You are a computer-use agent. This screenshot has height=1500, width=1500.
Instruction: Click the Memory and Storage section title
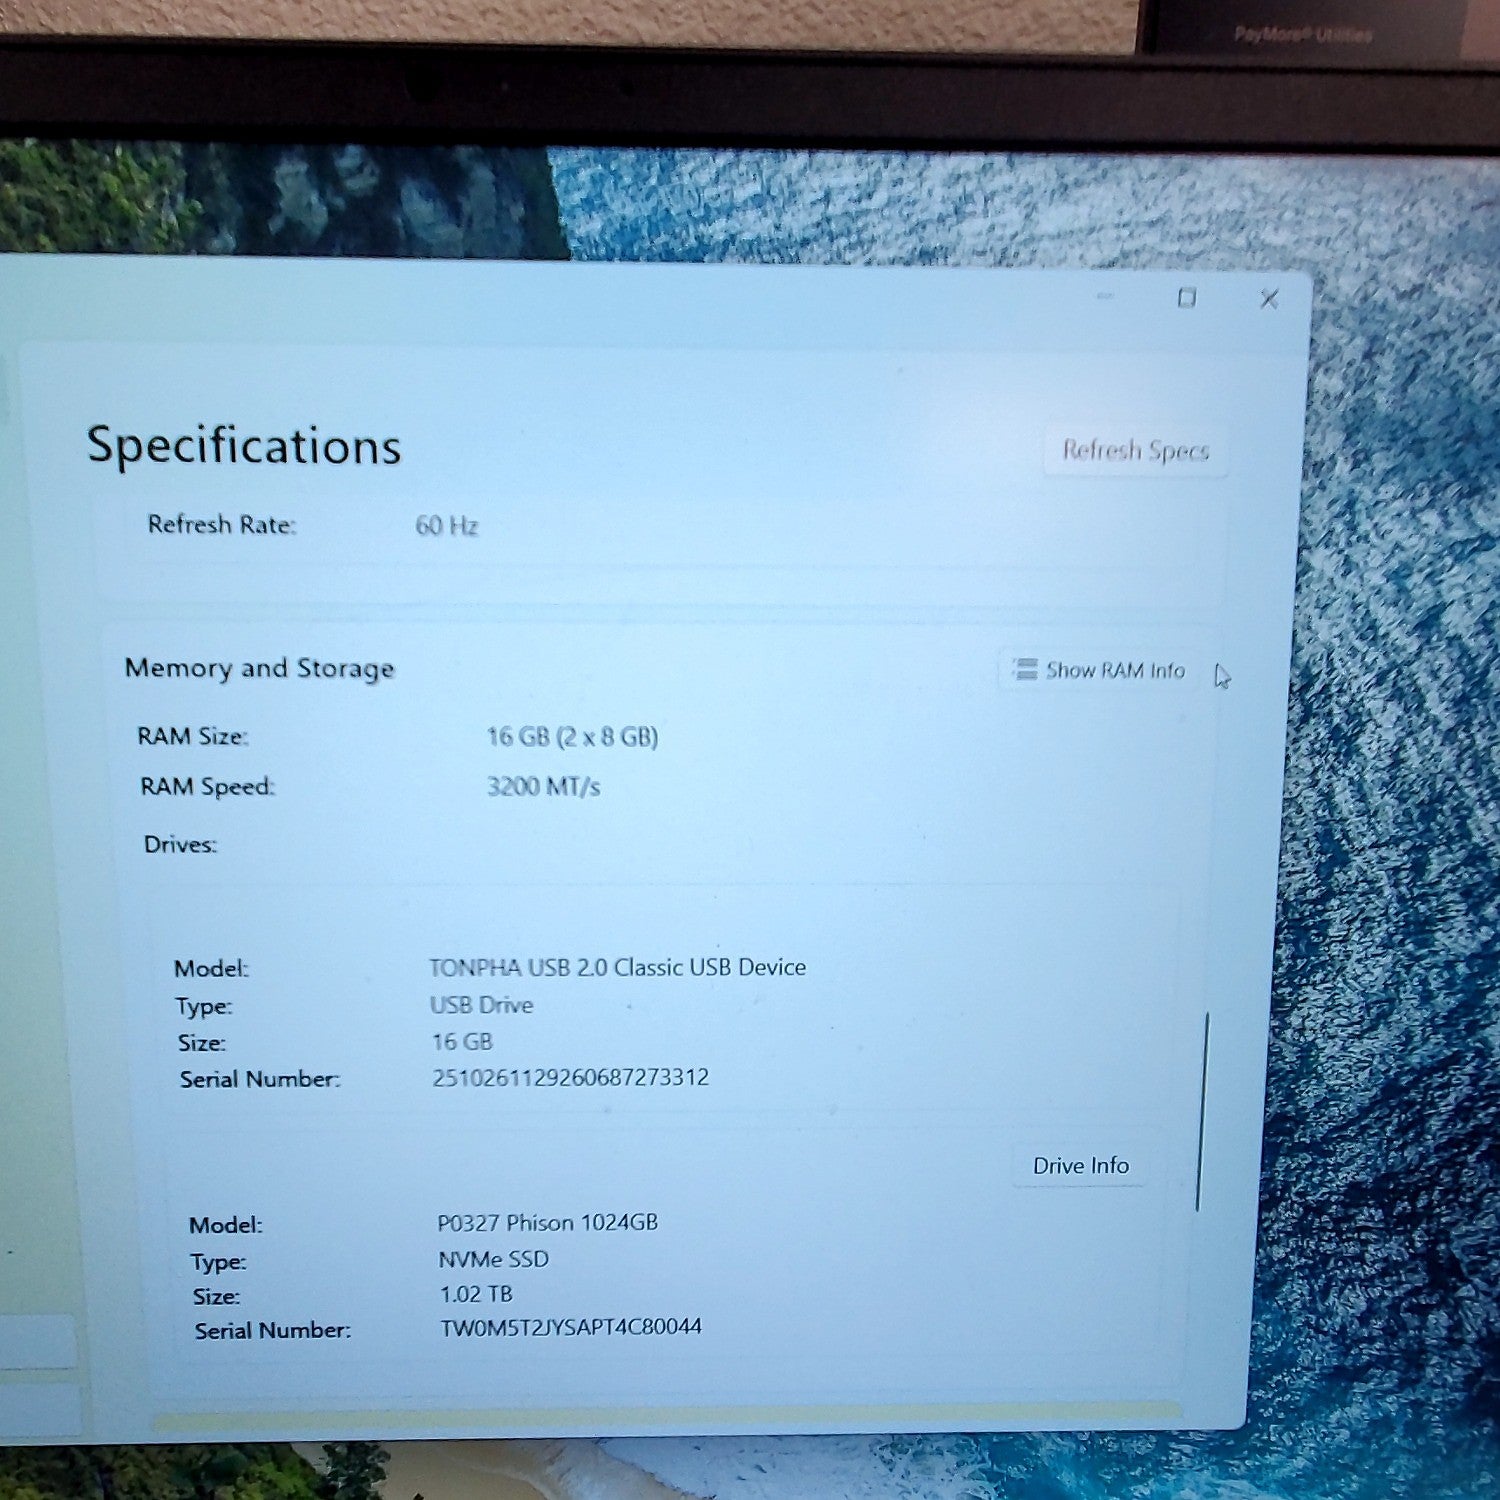[x=259, y=668]
